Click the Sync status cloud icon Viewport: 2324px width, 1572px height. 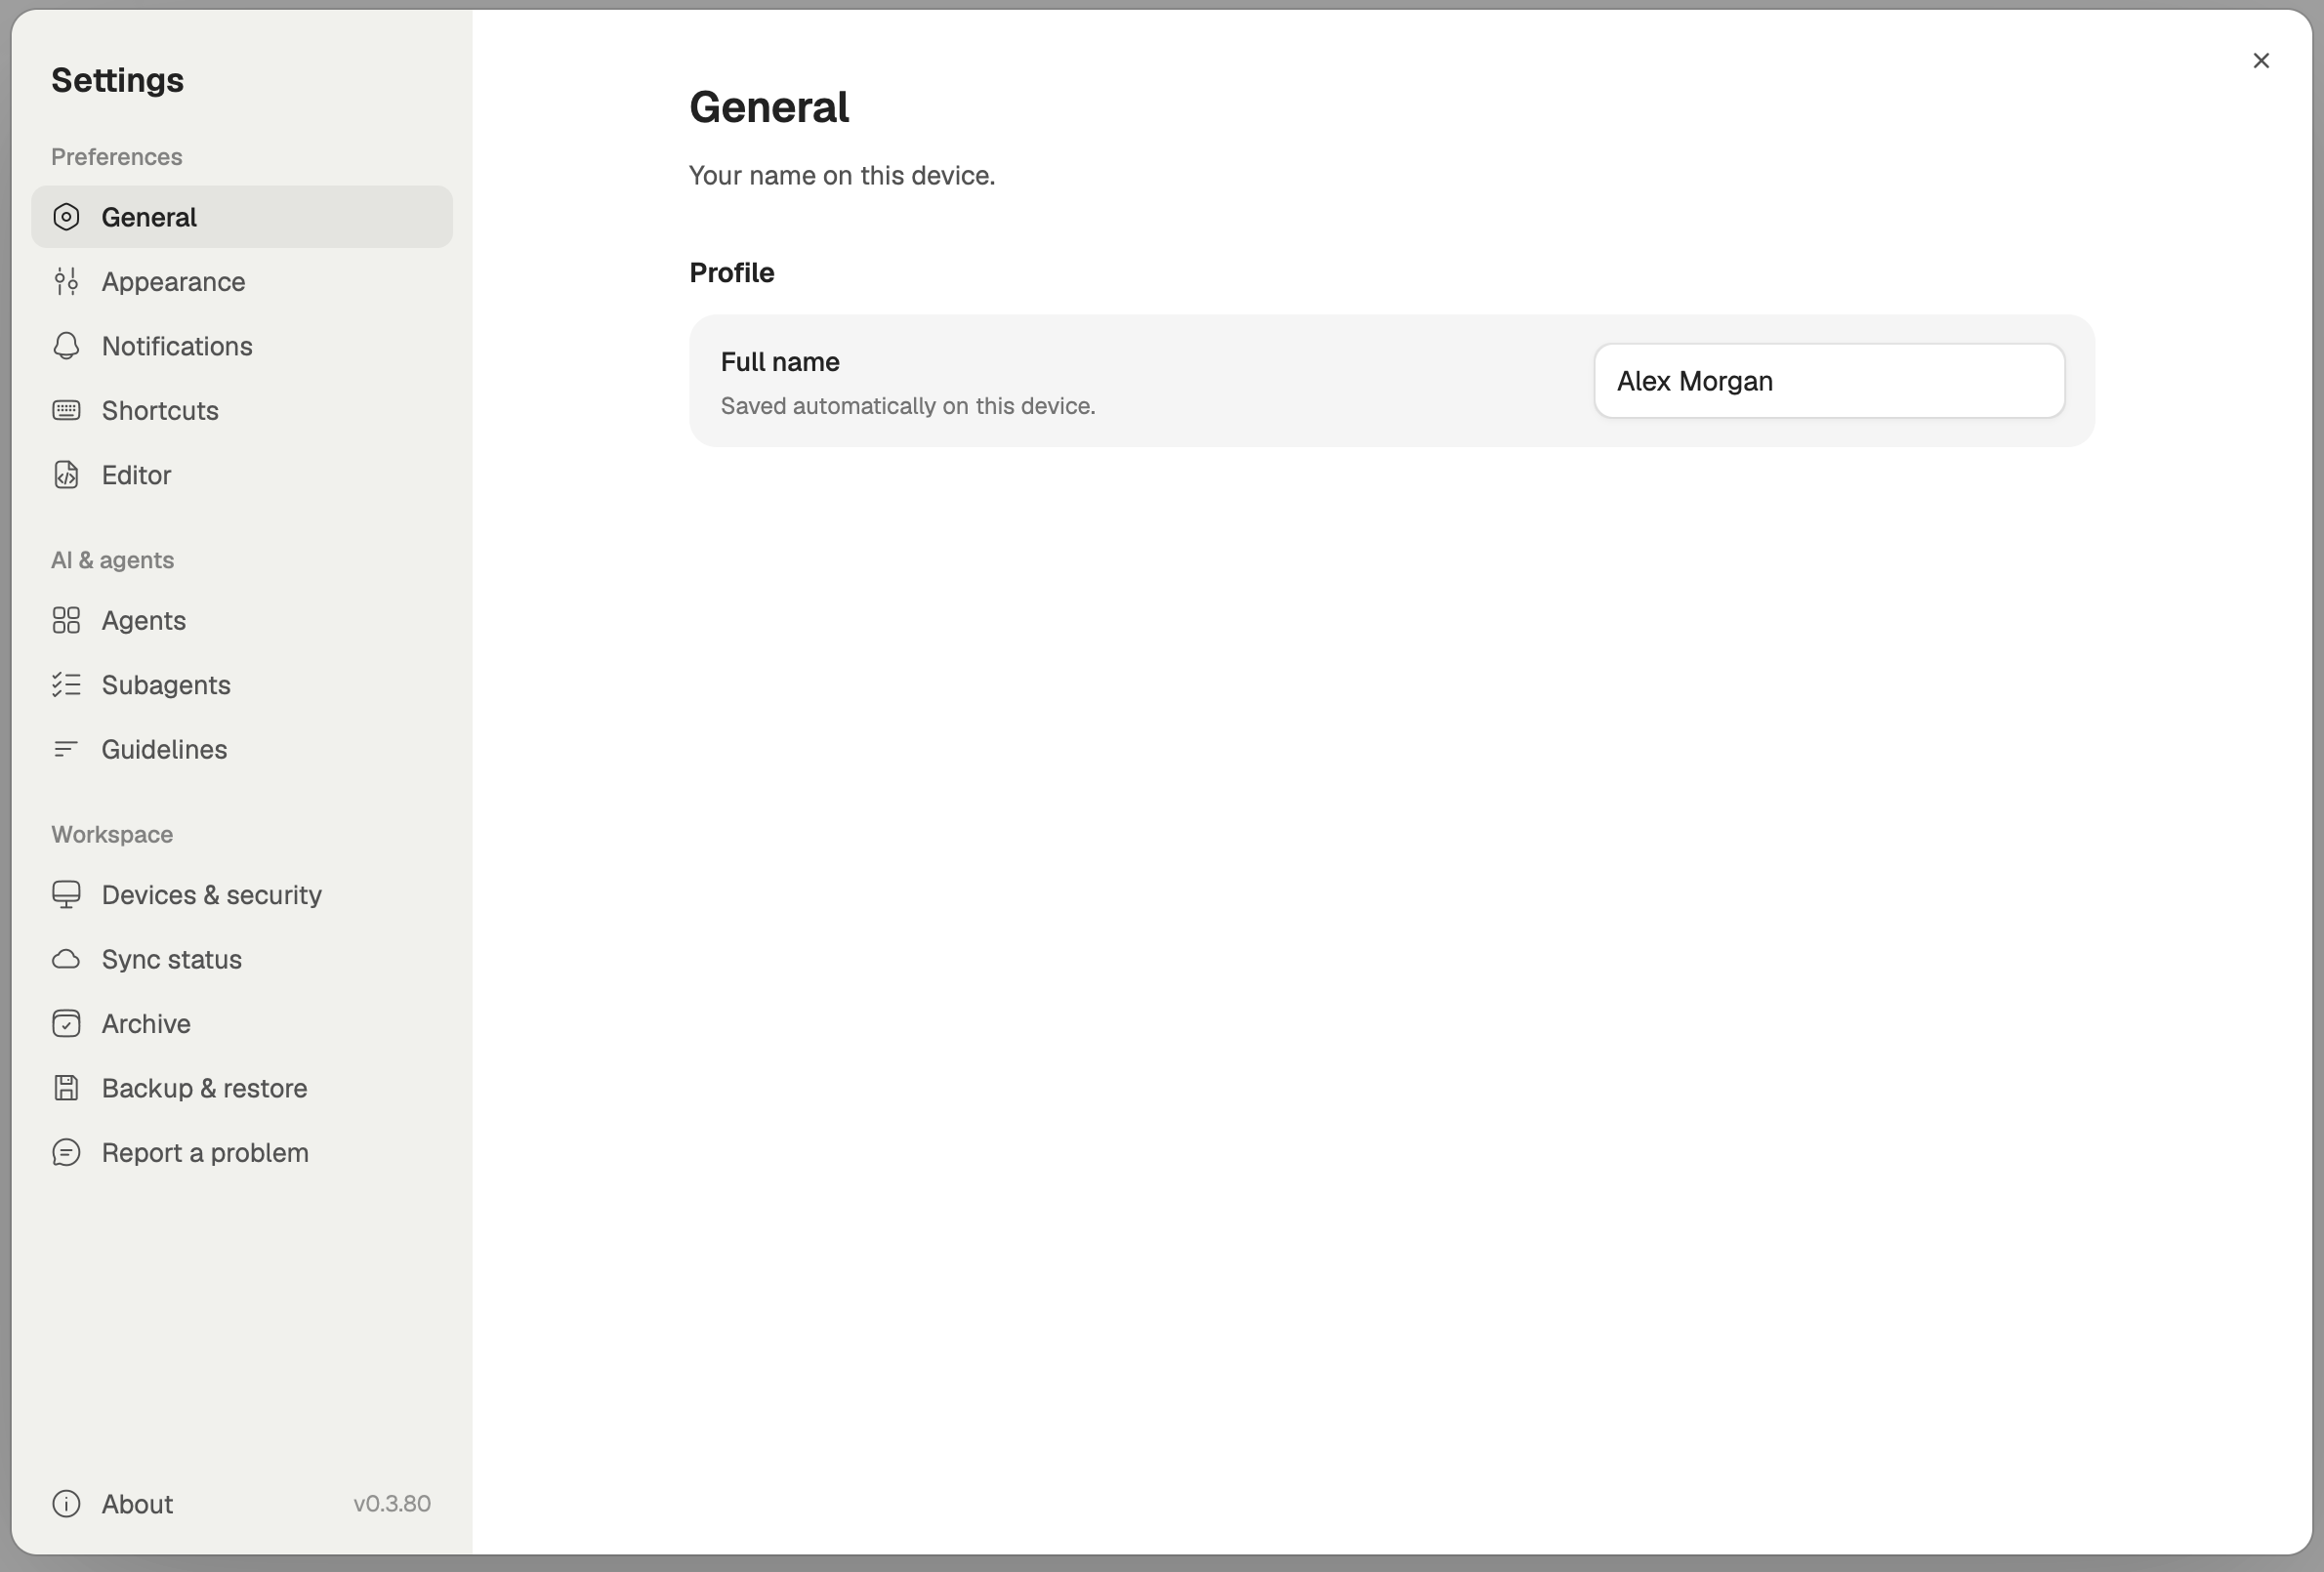point(66,959)
